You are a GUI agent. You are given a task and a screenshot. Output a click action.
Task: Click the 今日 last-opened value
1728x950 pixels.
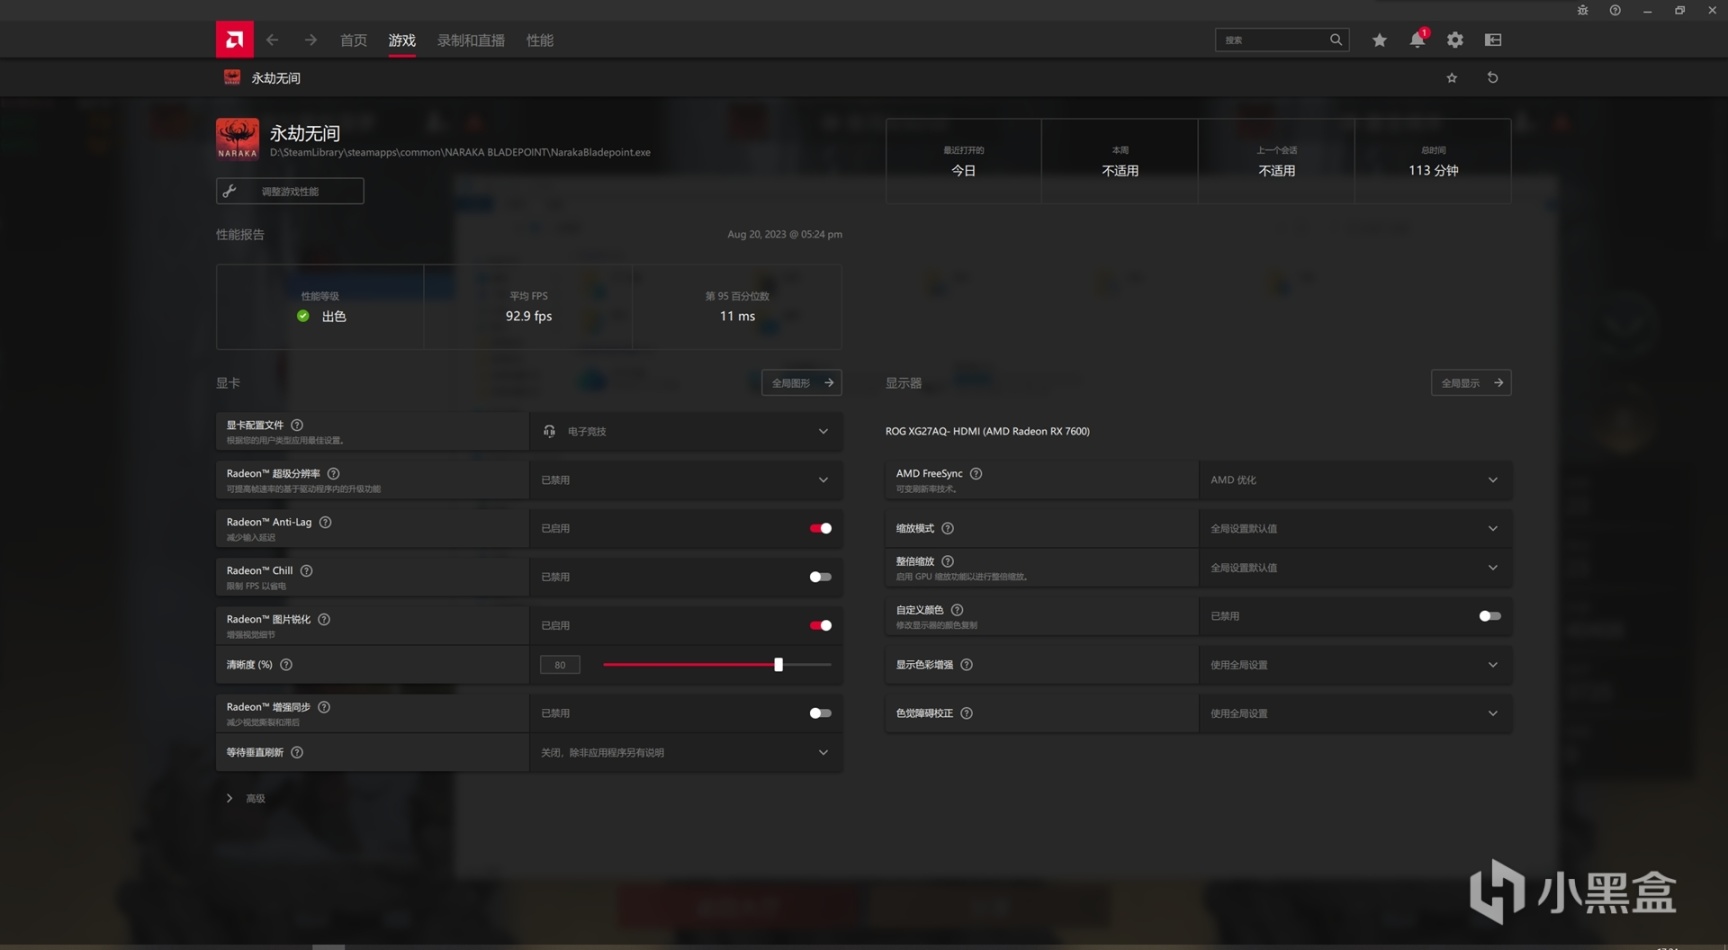tap(964, 171)
